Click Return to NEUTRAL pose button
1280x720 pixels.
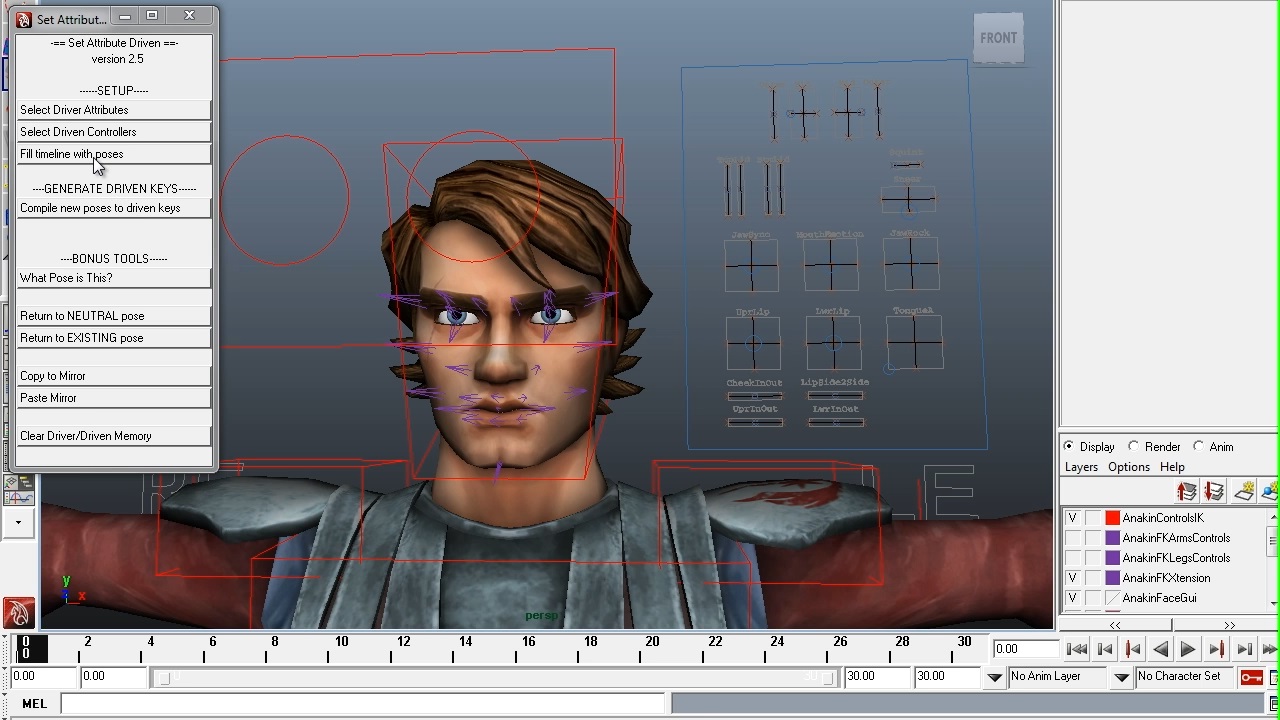[114, 316]
